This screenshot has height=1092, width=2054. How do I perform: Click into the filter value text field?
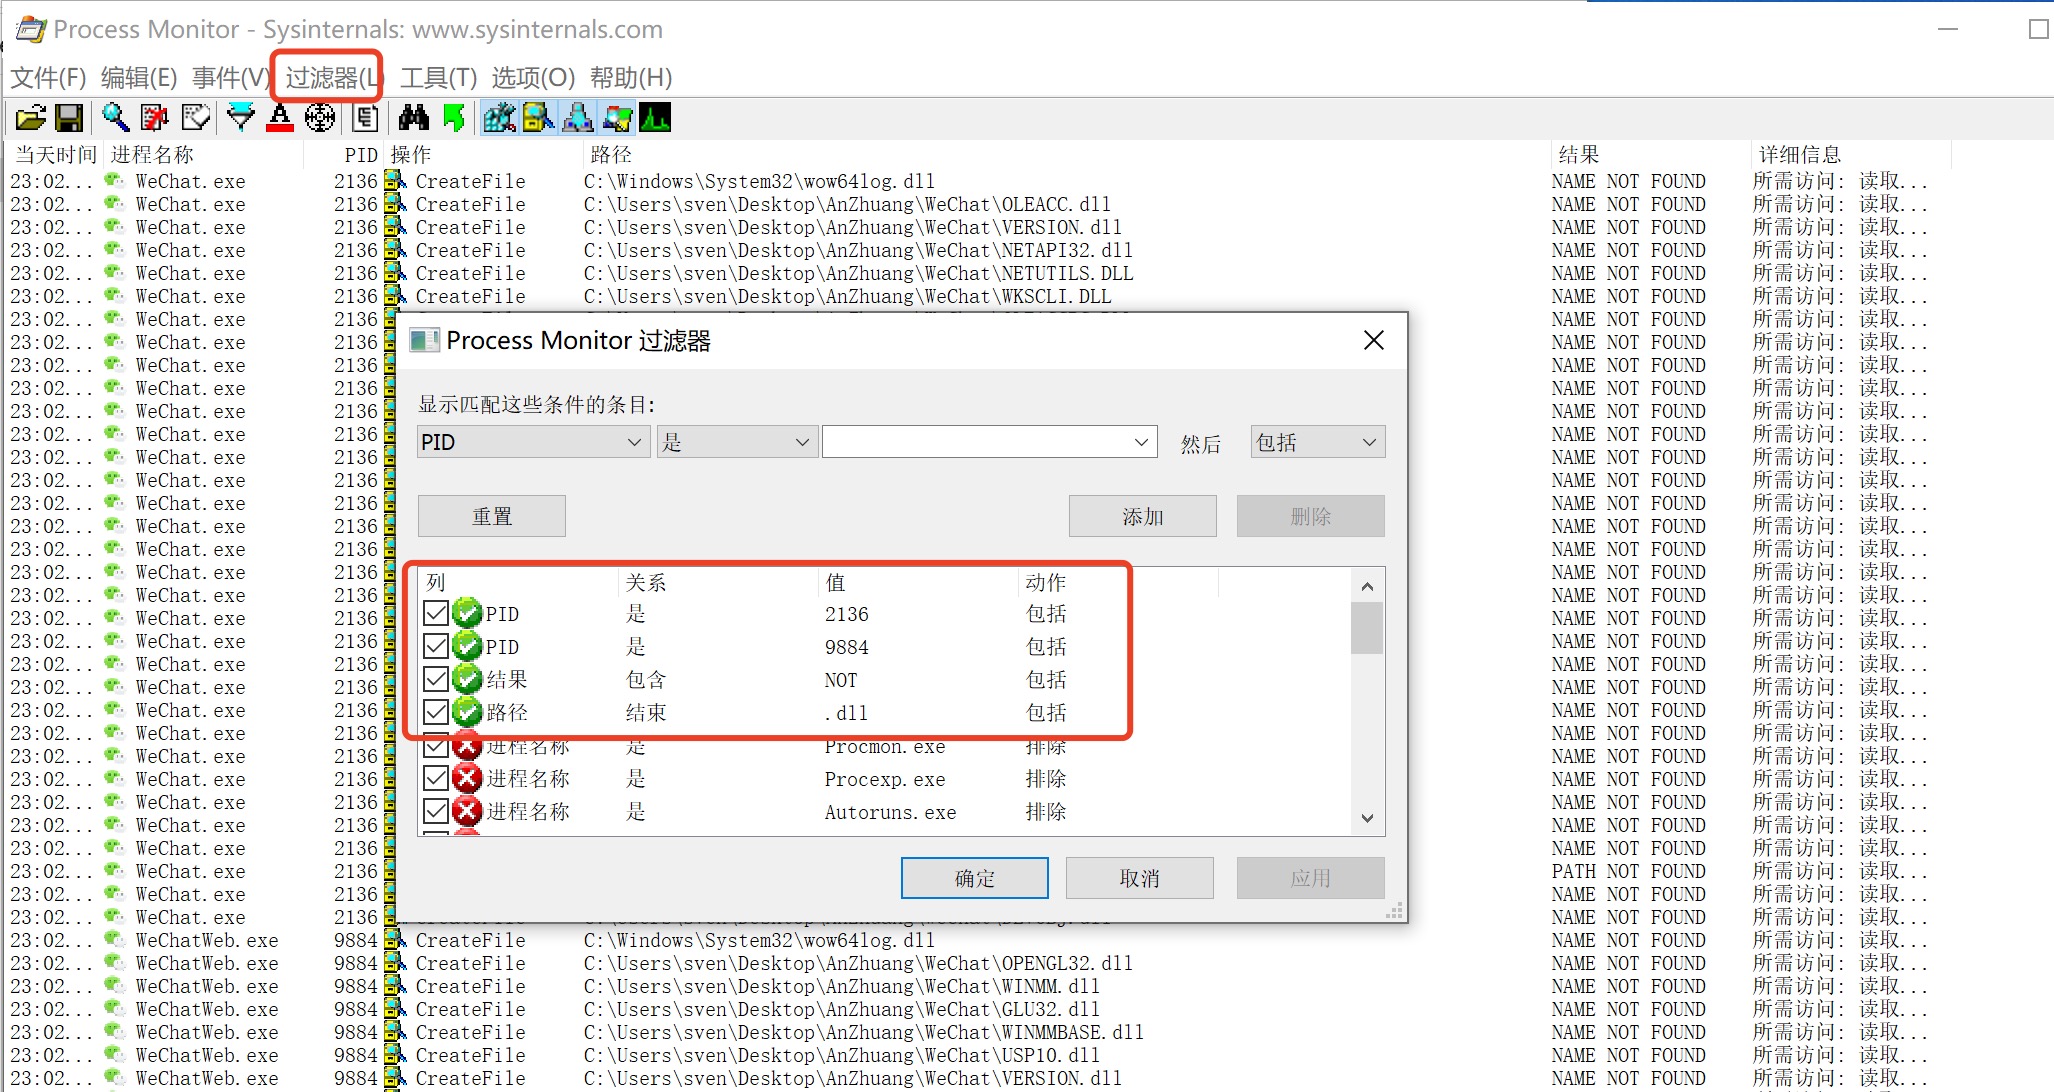click(x=975, y=442)
